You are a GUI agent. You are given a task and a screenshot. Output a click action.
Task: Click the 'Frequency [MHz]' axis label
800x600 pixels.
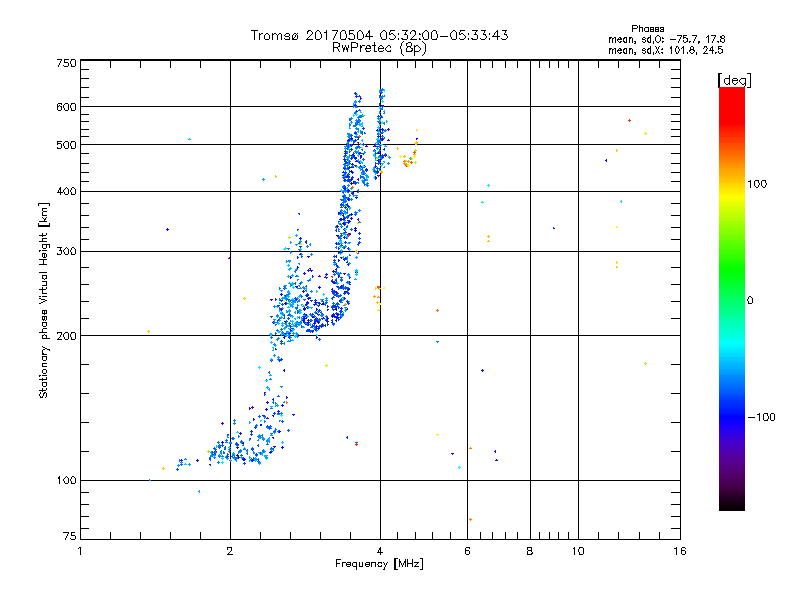[379, 564]
